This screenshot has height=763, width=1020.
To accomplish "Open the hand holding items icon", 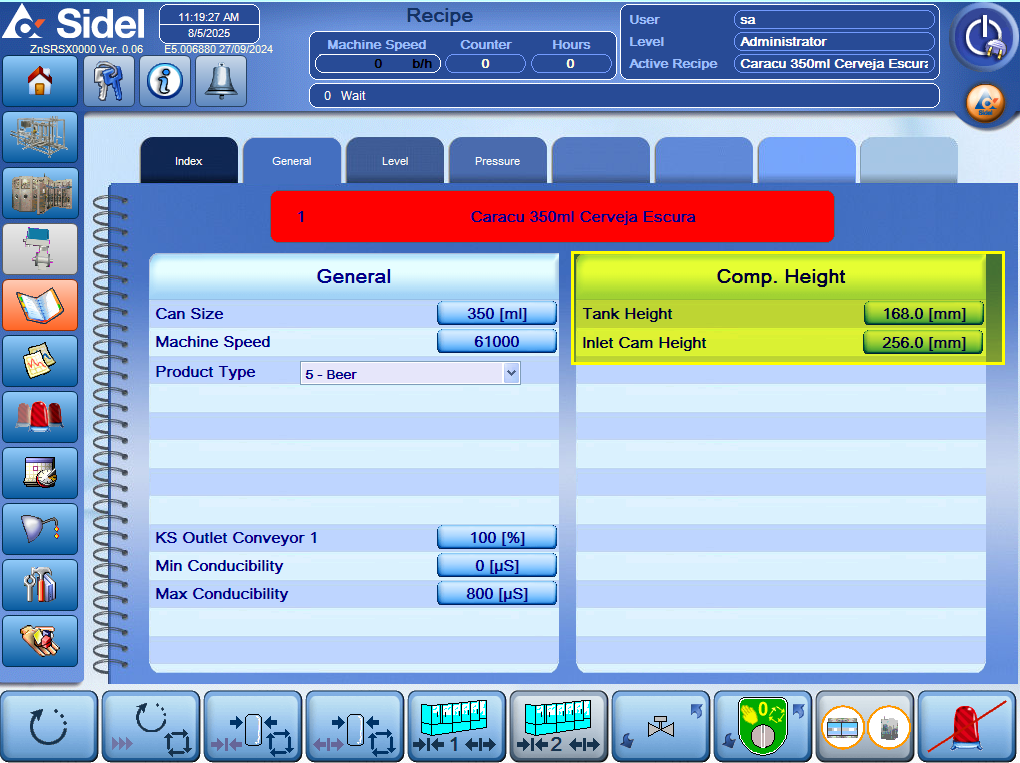I will [40, 641].
